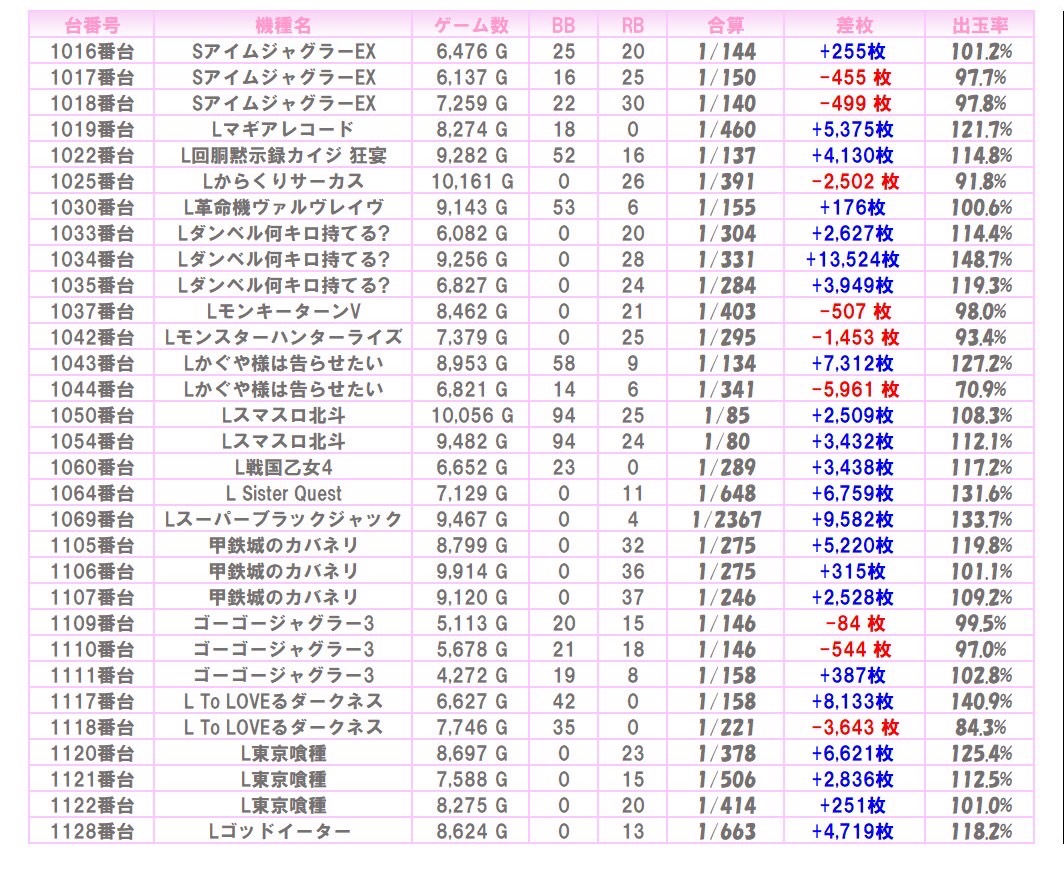1064x870 pixels.
Task: Click the 機種名 column header
Action: click(x=283, y=26)
